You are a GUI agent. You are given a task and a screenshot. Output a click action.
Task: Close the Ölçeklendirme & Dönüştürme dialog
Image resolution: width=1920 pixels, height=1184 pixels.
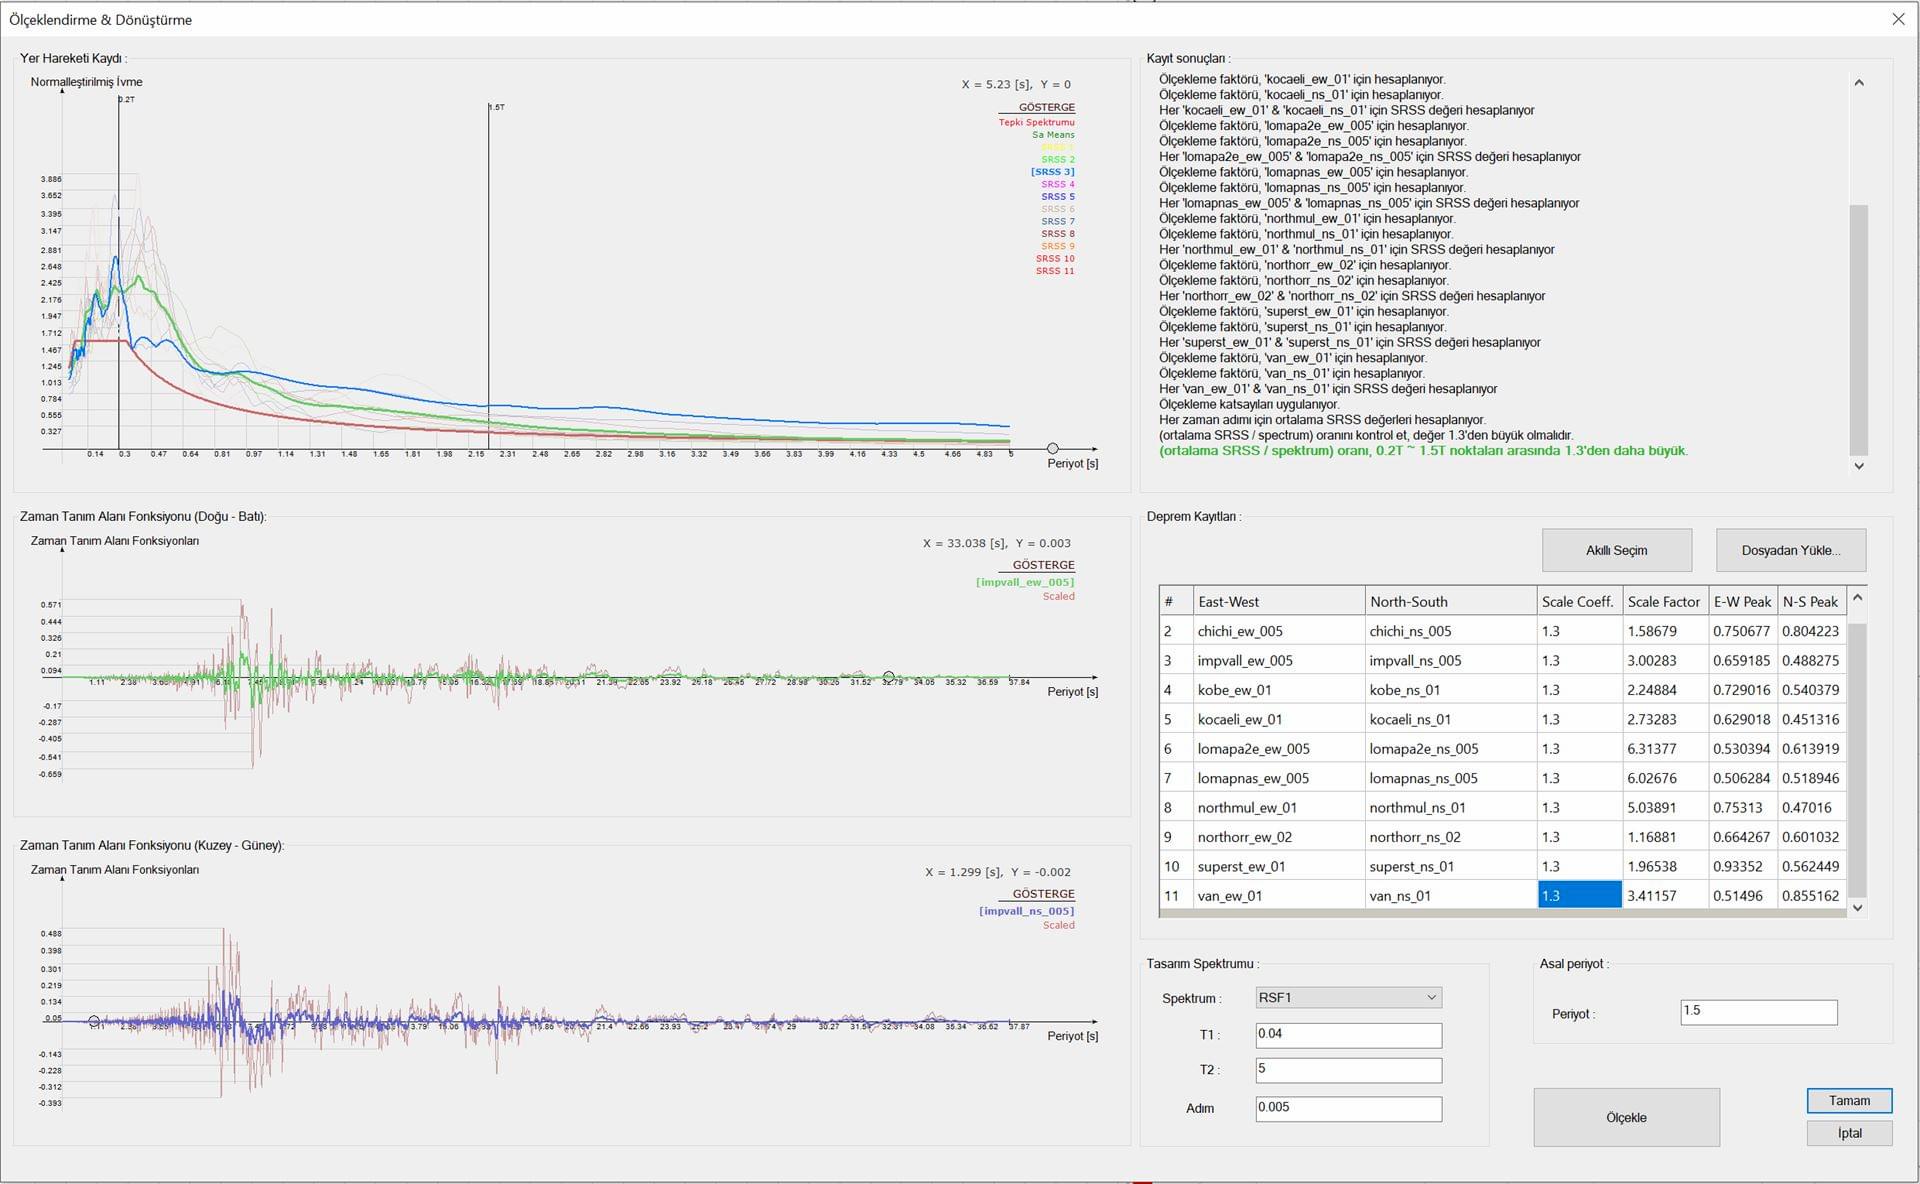tap(1898, 19)
